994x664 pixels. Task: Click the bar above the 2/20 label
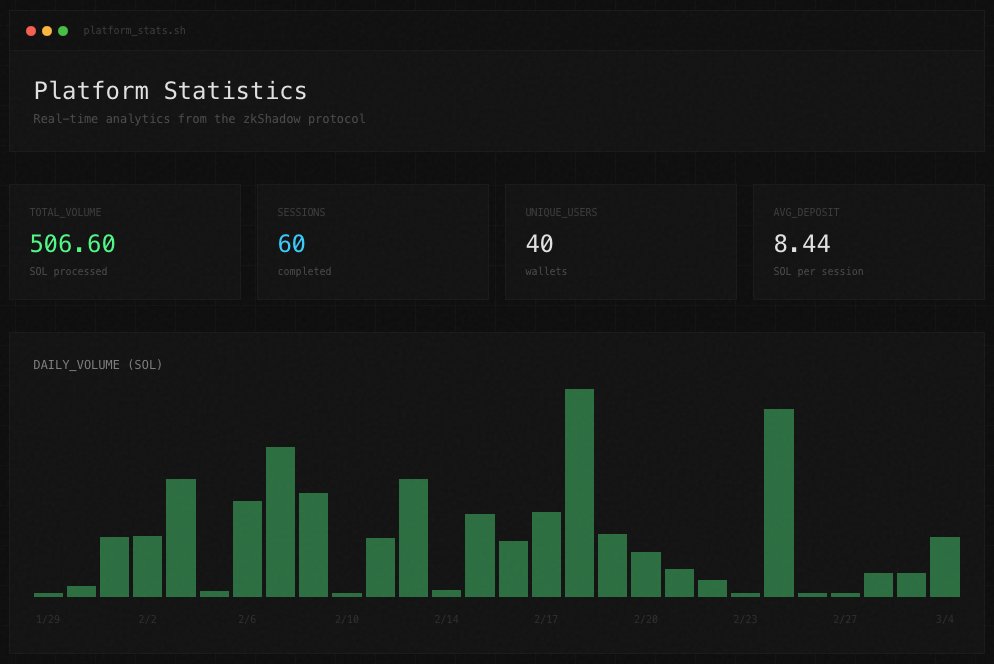(646, 574)
